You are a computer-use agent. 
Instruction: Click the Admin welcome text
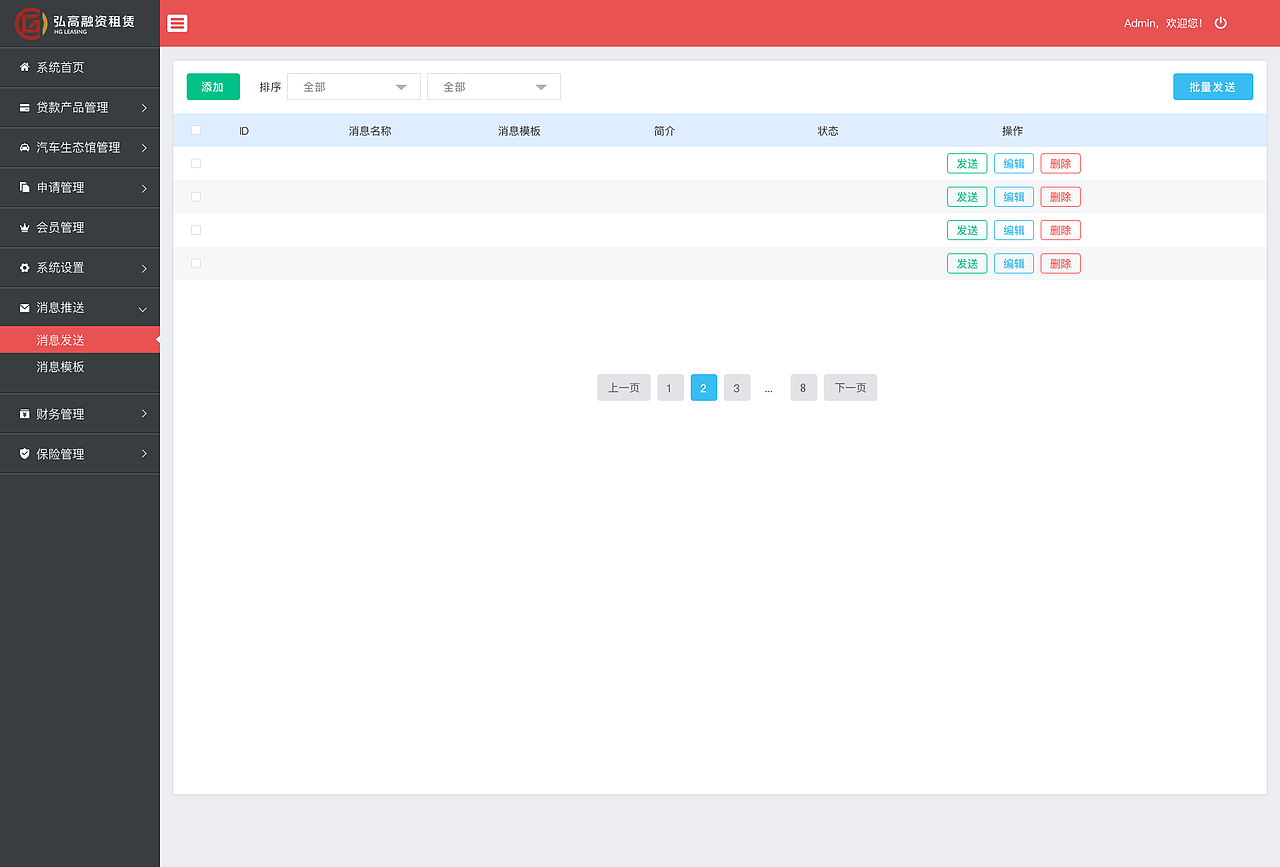pos(1163,23)
